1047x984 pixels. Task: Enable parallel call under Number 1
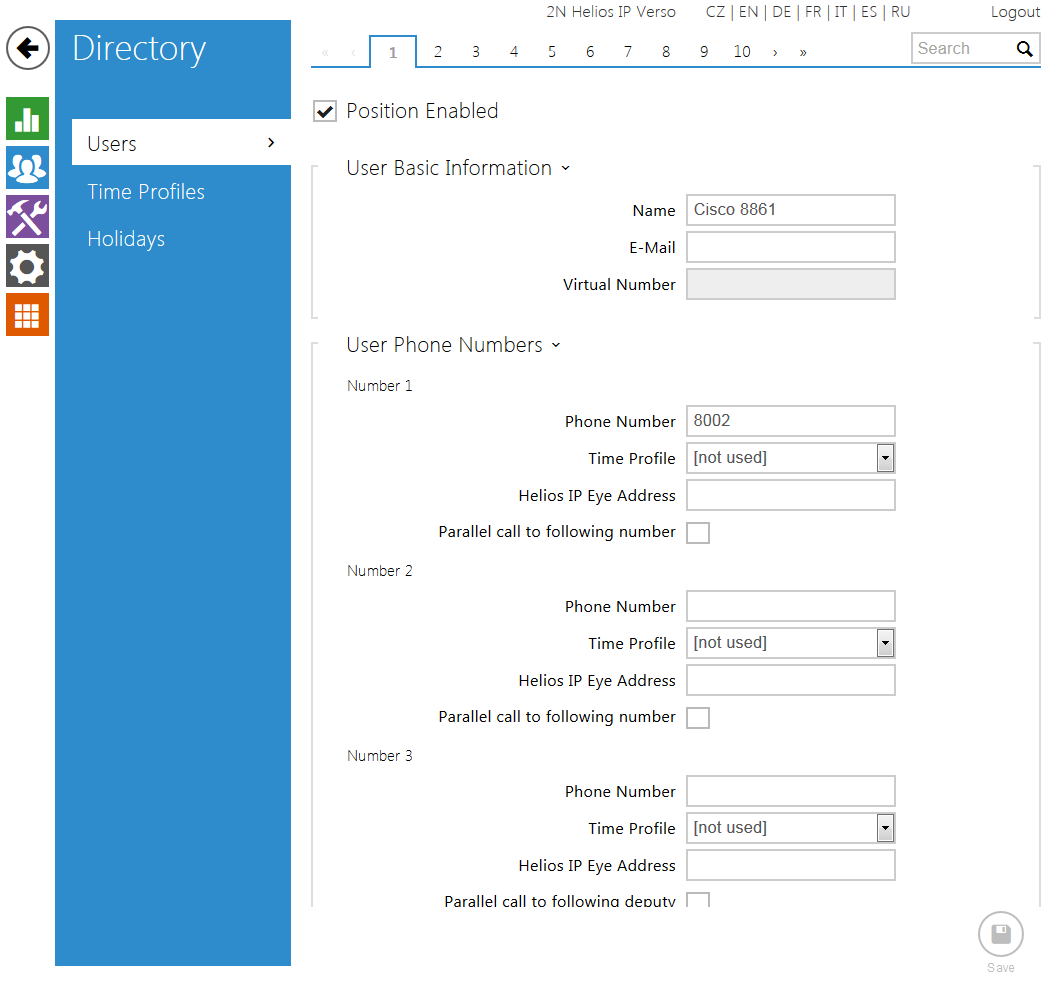(x=698, y=533)
